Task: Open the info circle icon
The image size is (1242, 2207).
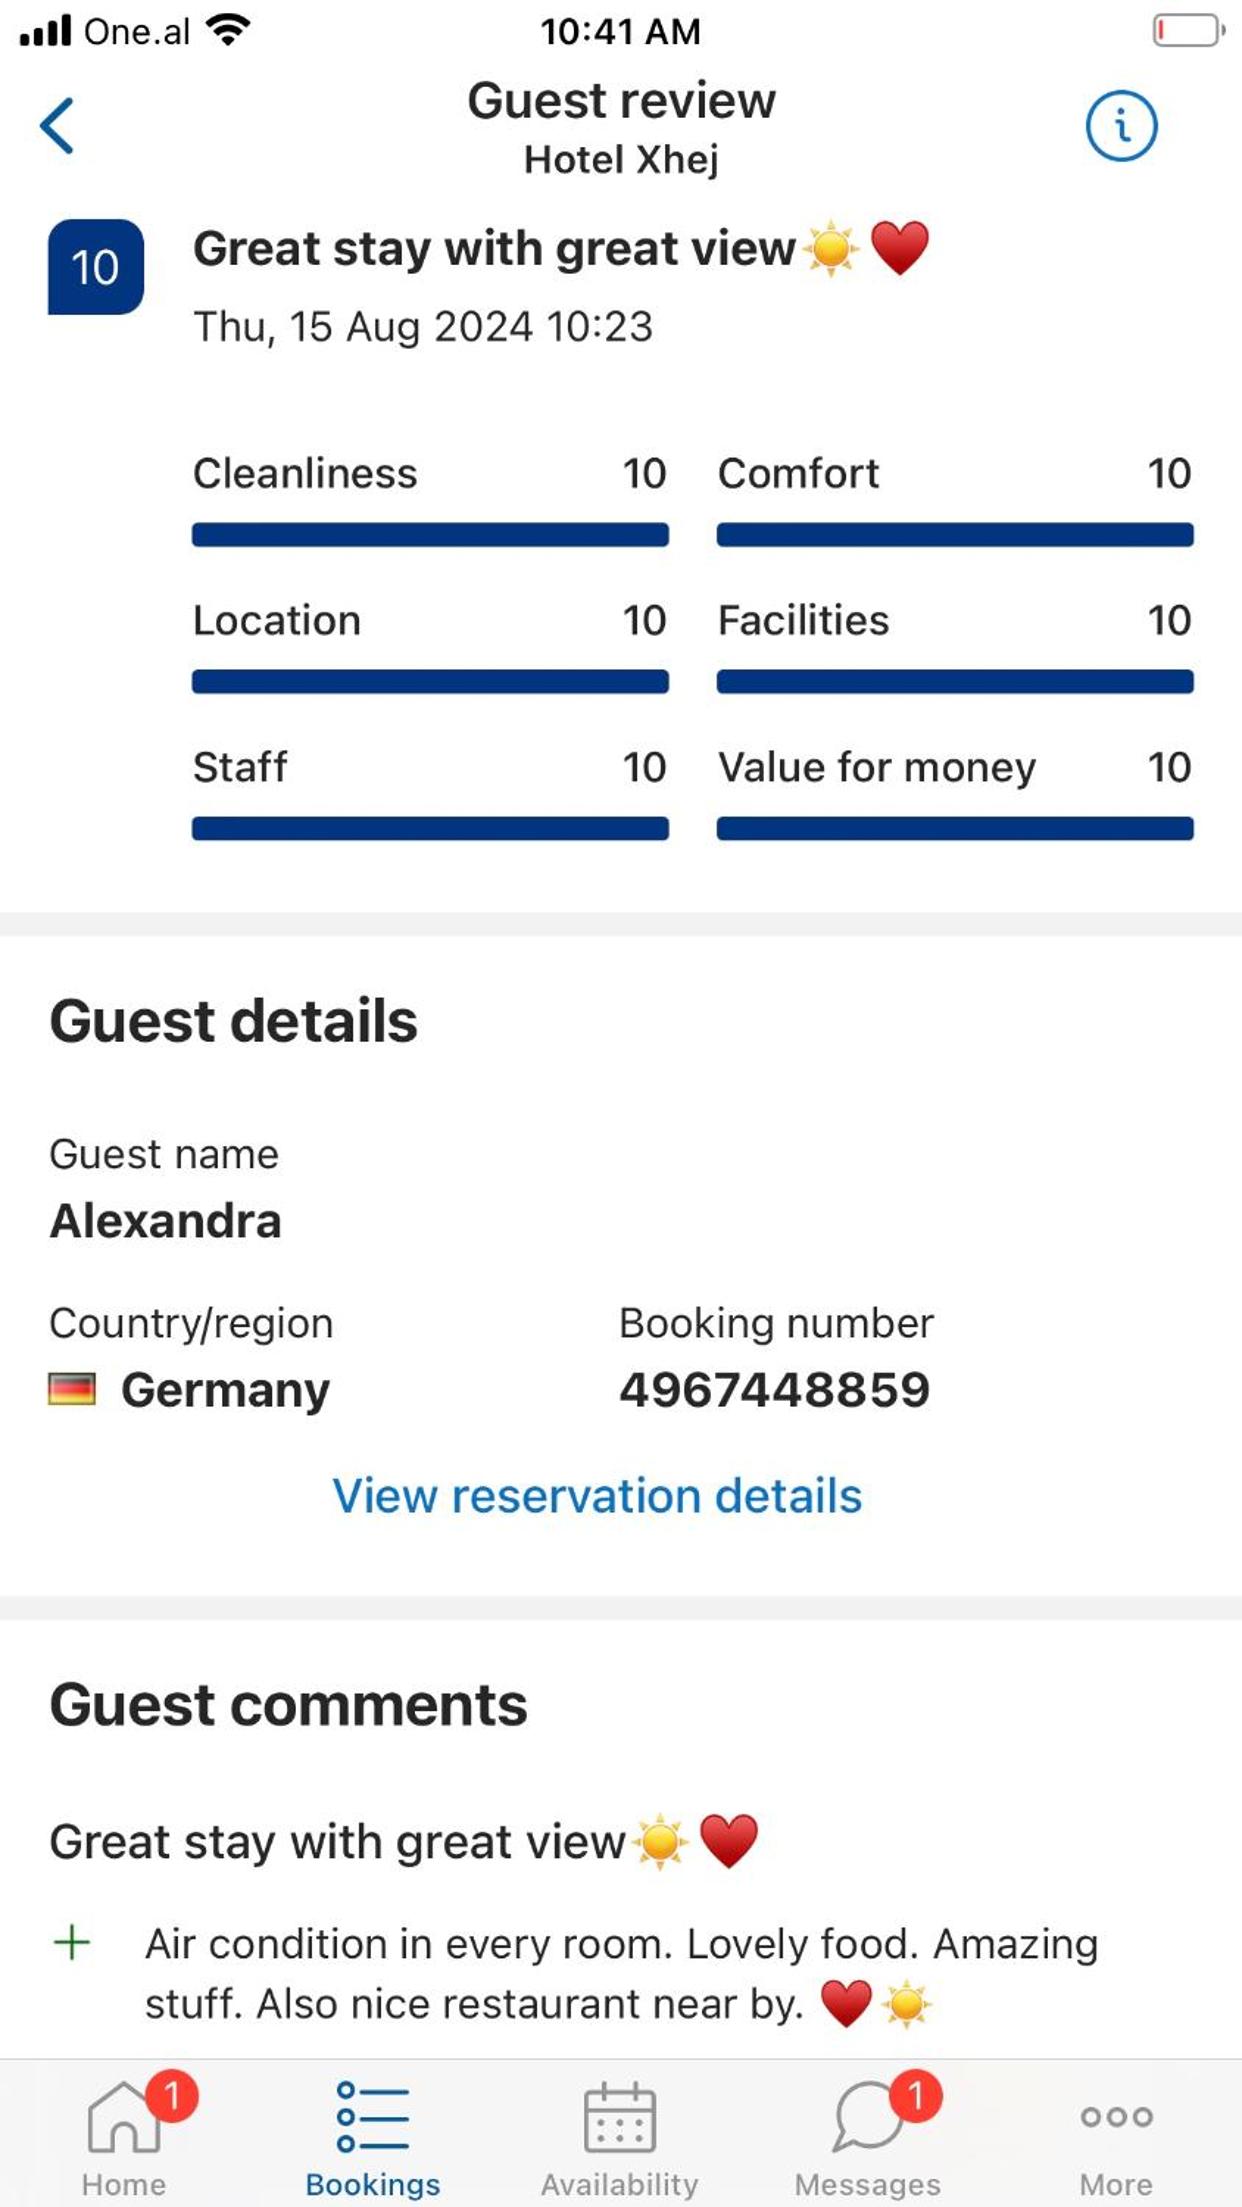Action: 1121,127
